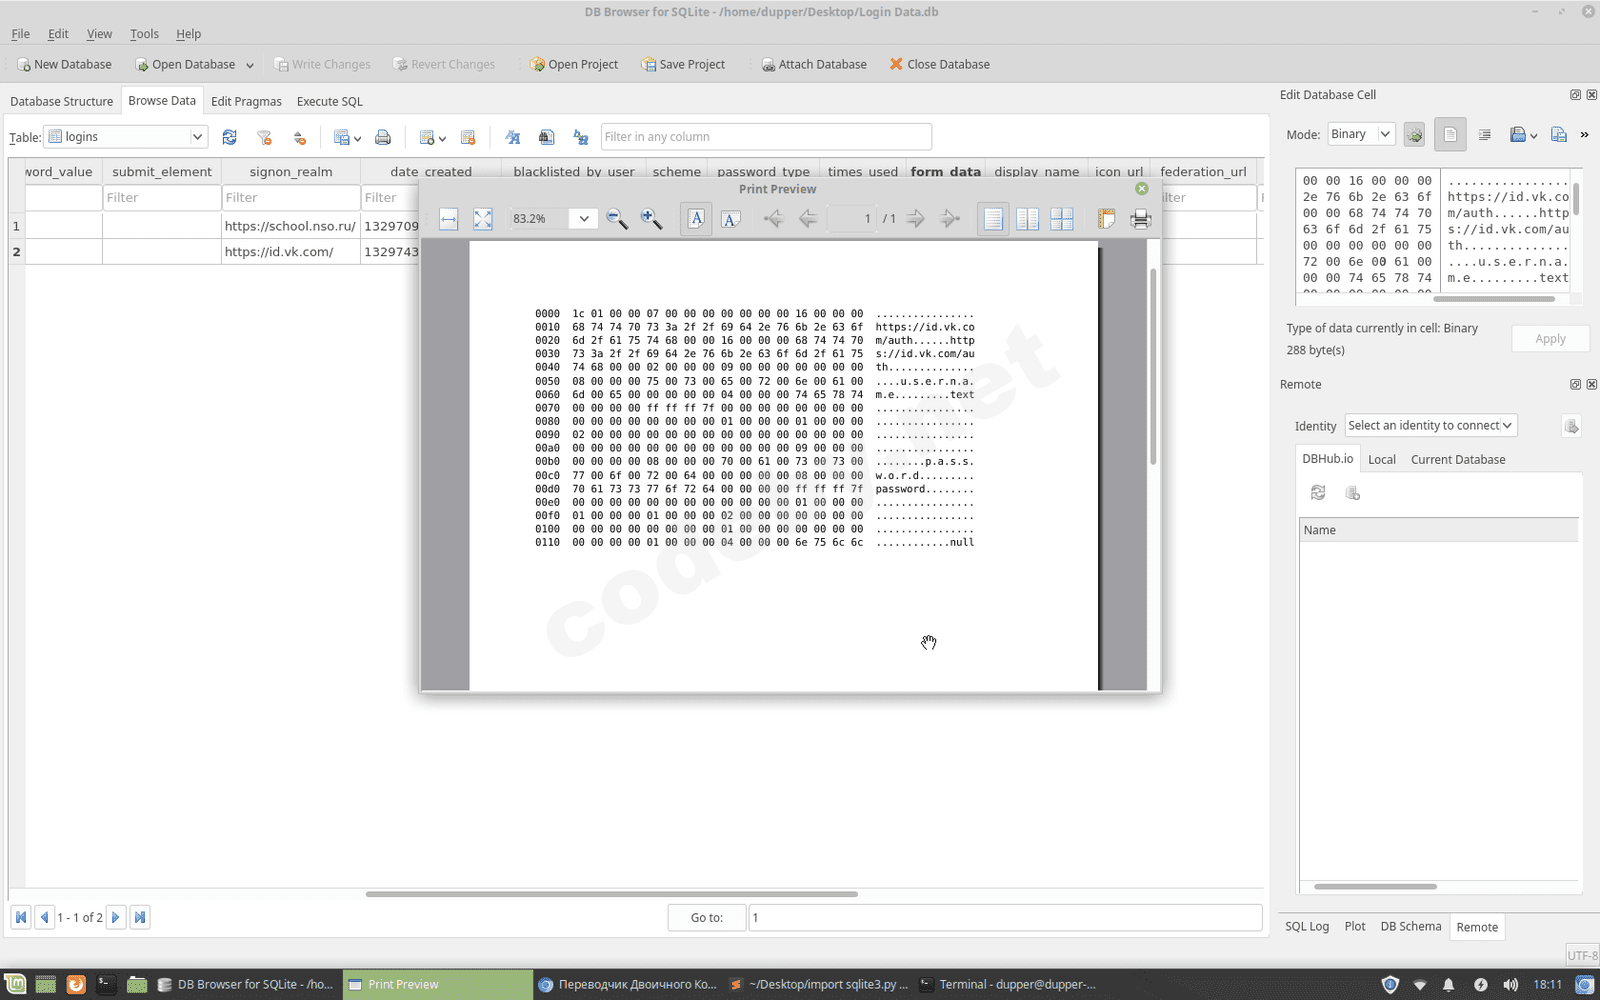Image resolution: width=1600 pixels, height=1000 pixels.
Task: Click the Attach Database toolbar button
Action: click(814, 64)
